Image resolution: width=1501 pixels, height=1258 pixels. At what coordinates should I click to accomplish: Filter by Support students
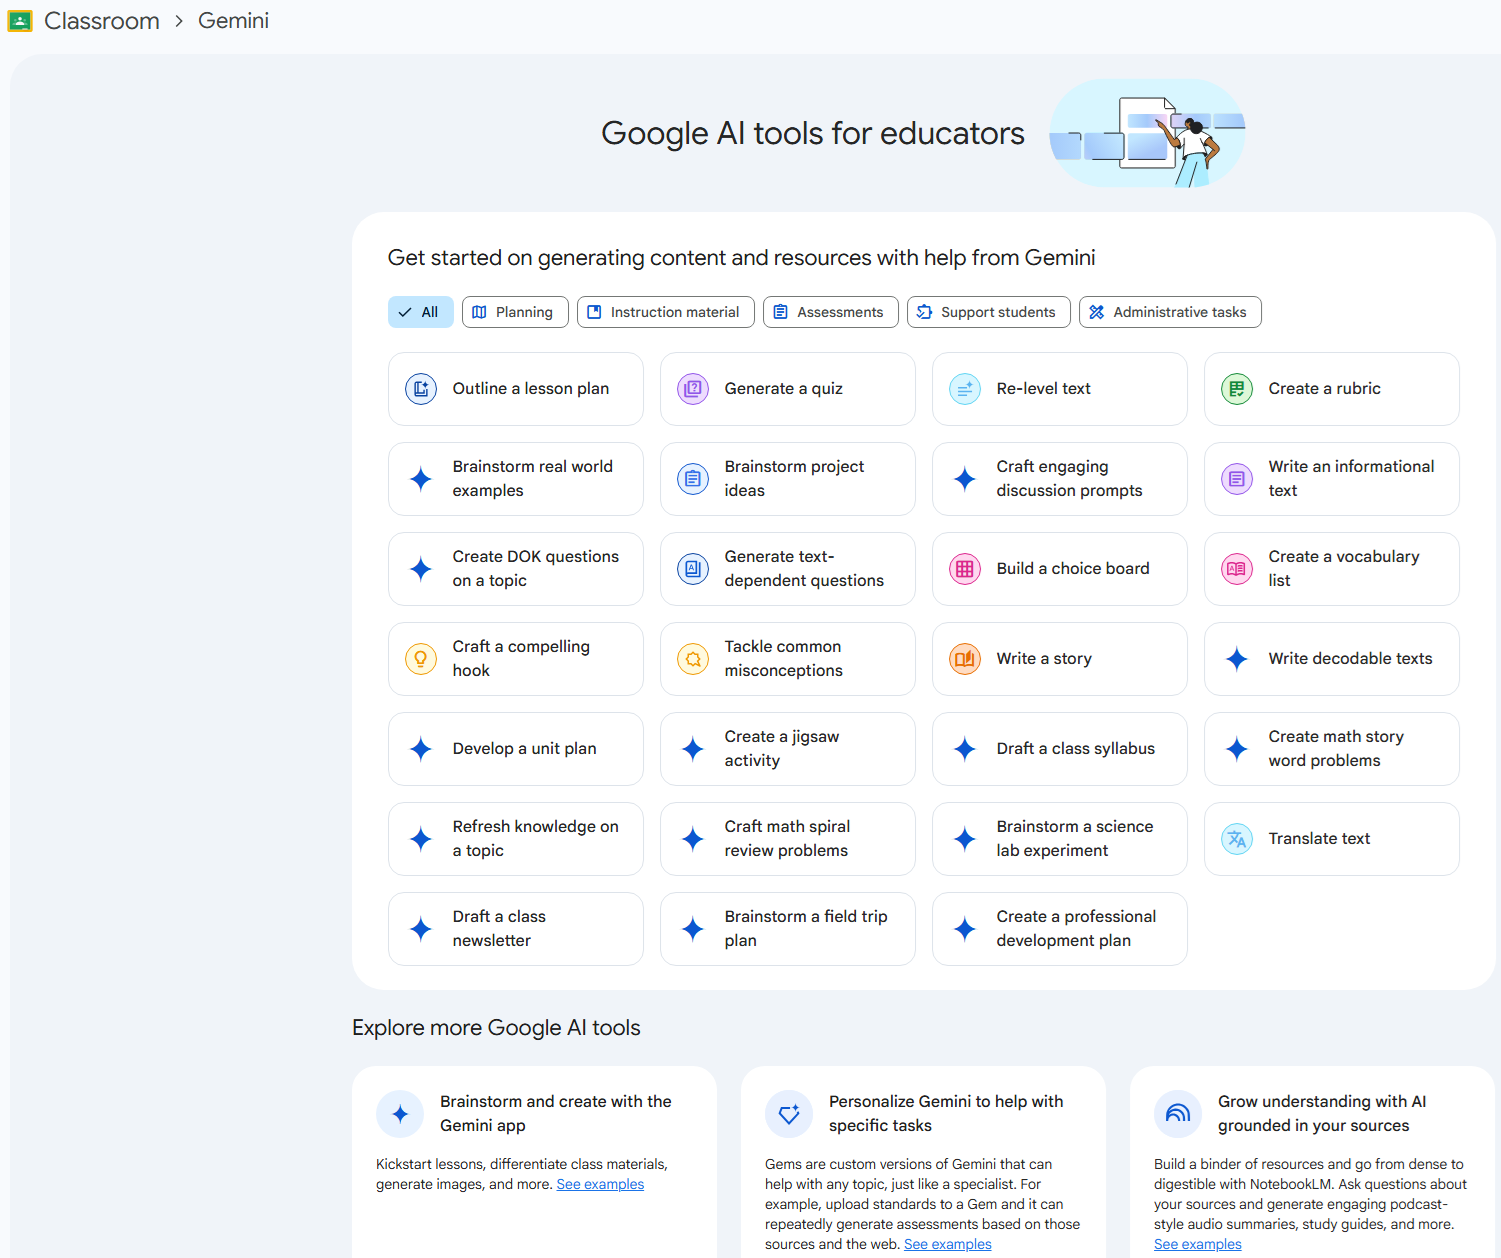pyautogui.click(x=988, y=312)
